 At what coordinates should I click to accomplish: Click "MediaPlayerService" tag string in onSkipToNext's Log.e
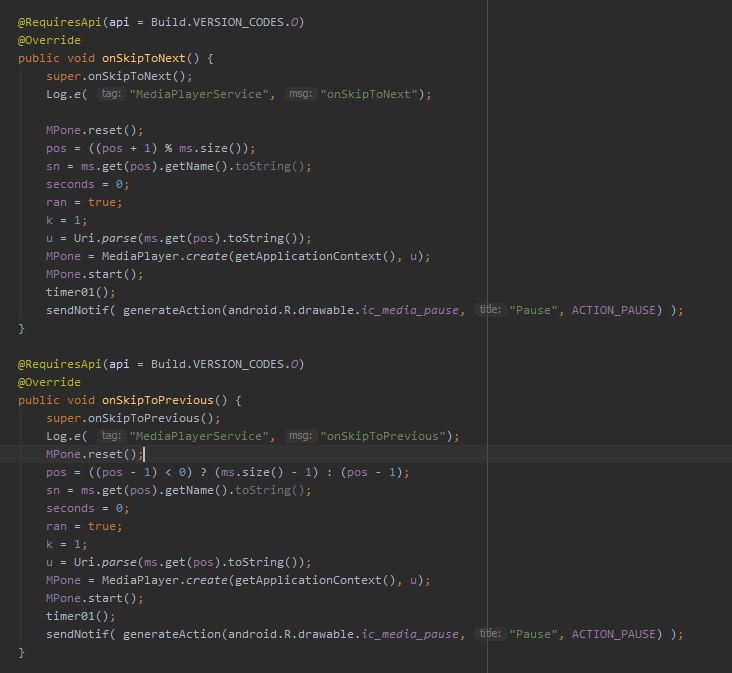point(199,94)
